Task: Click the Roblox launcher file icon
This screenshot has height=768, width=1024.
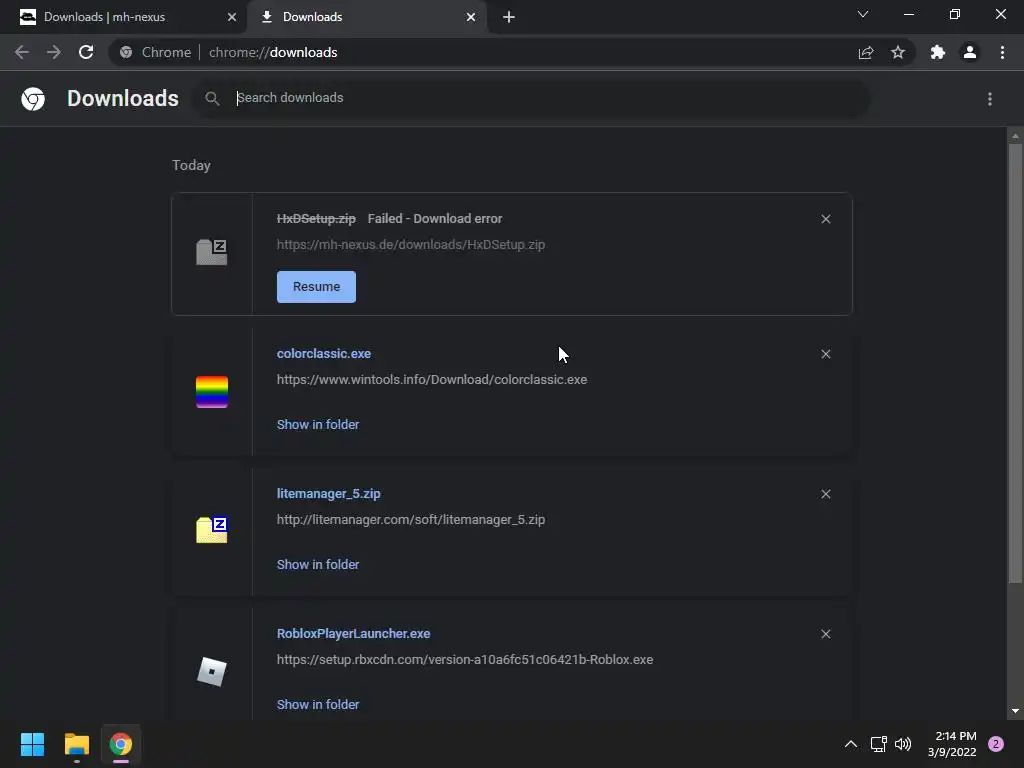Action: 212,672
